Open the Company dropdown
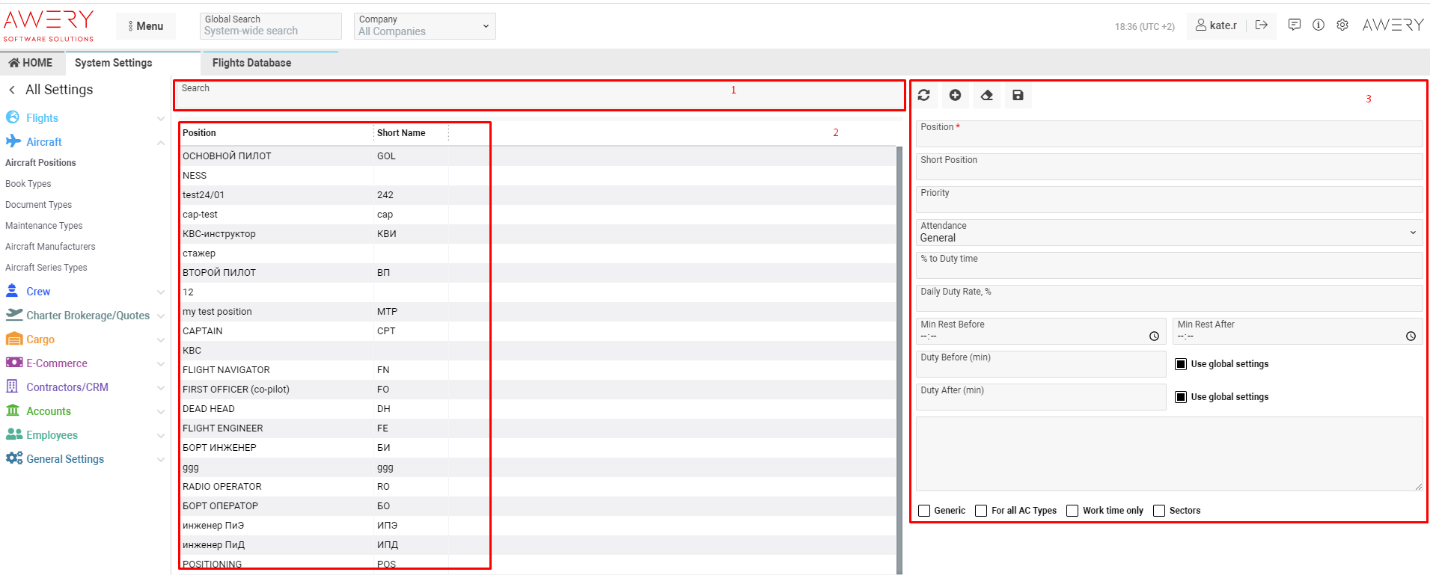1430x575 pixels. tap(424, 26)
